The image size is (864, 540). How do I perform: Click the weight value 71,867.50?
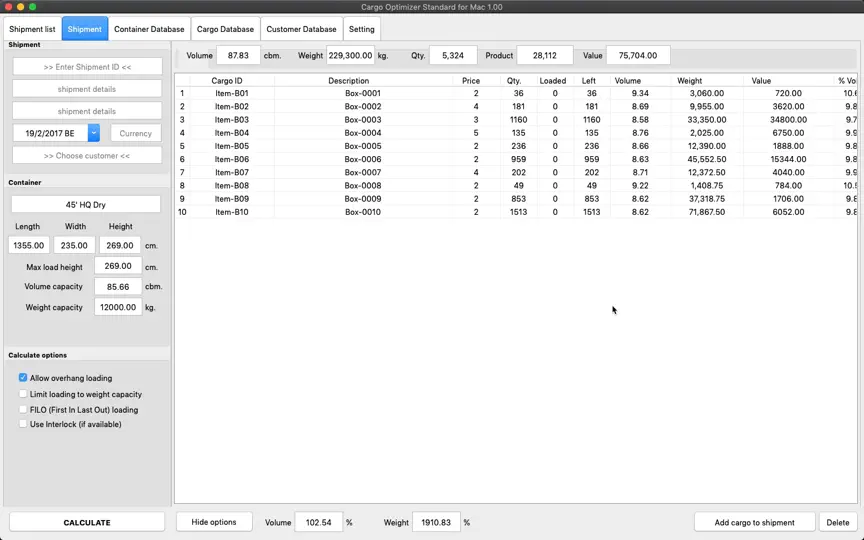pos(706,212)
